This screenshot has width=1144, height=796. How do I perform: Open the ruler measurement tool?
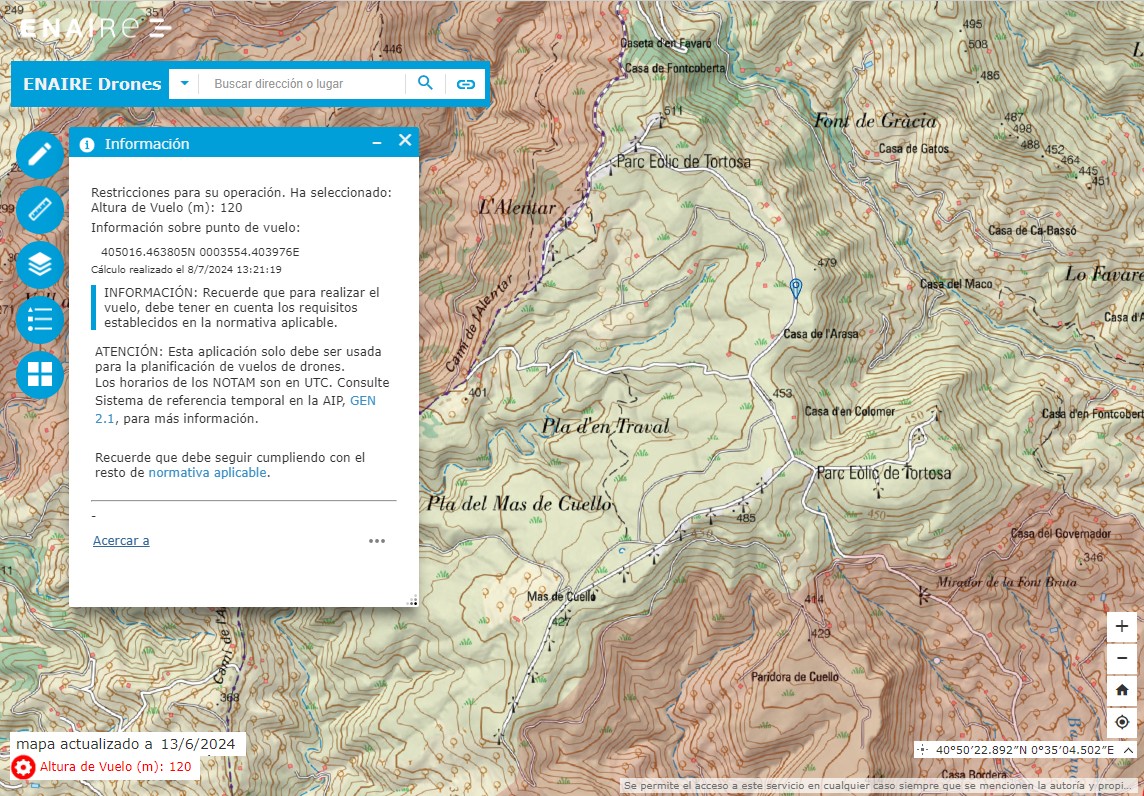[x=40, y=210]
